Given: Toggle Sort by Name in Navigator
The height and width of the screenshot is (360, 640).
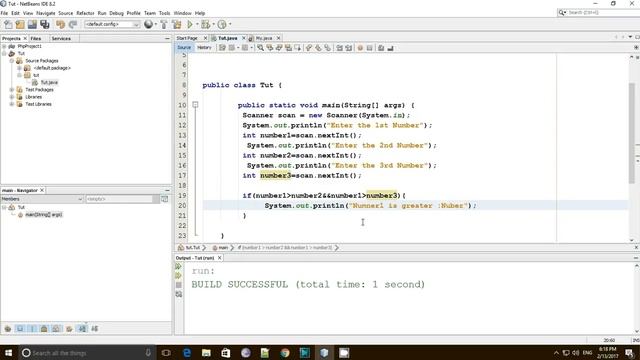Looking at the screenshot, I should (x=82, y=329).
